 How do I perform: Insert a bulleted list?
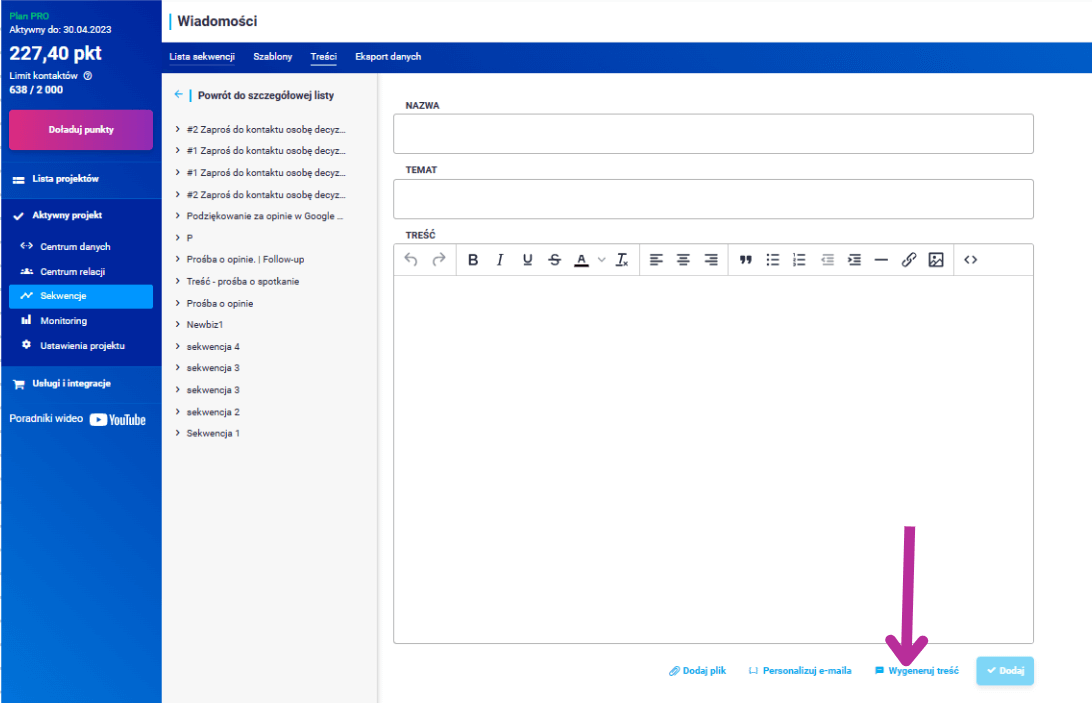click(773, 260)
